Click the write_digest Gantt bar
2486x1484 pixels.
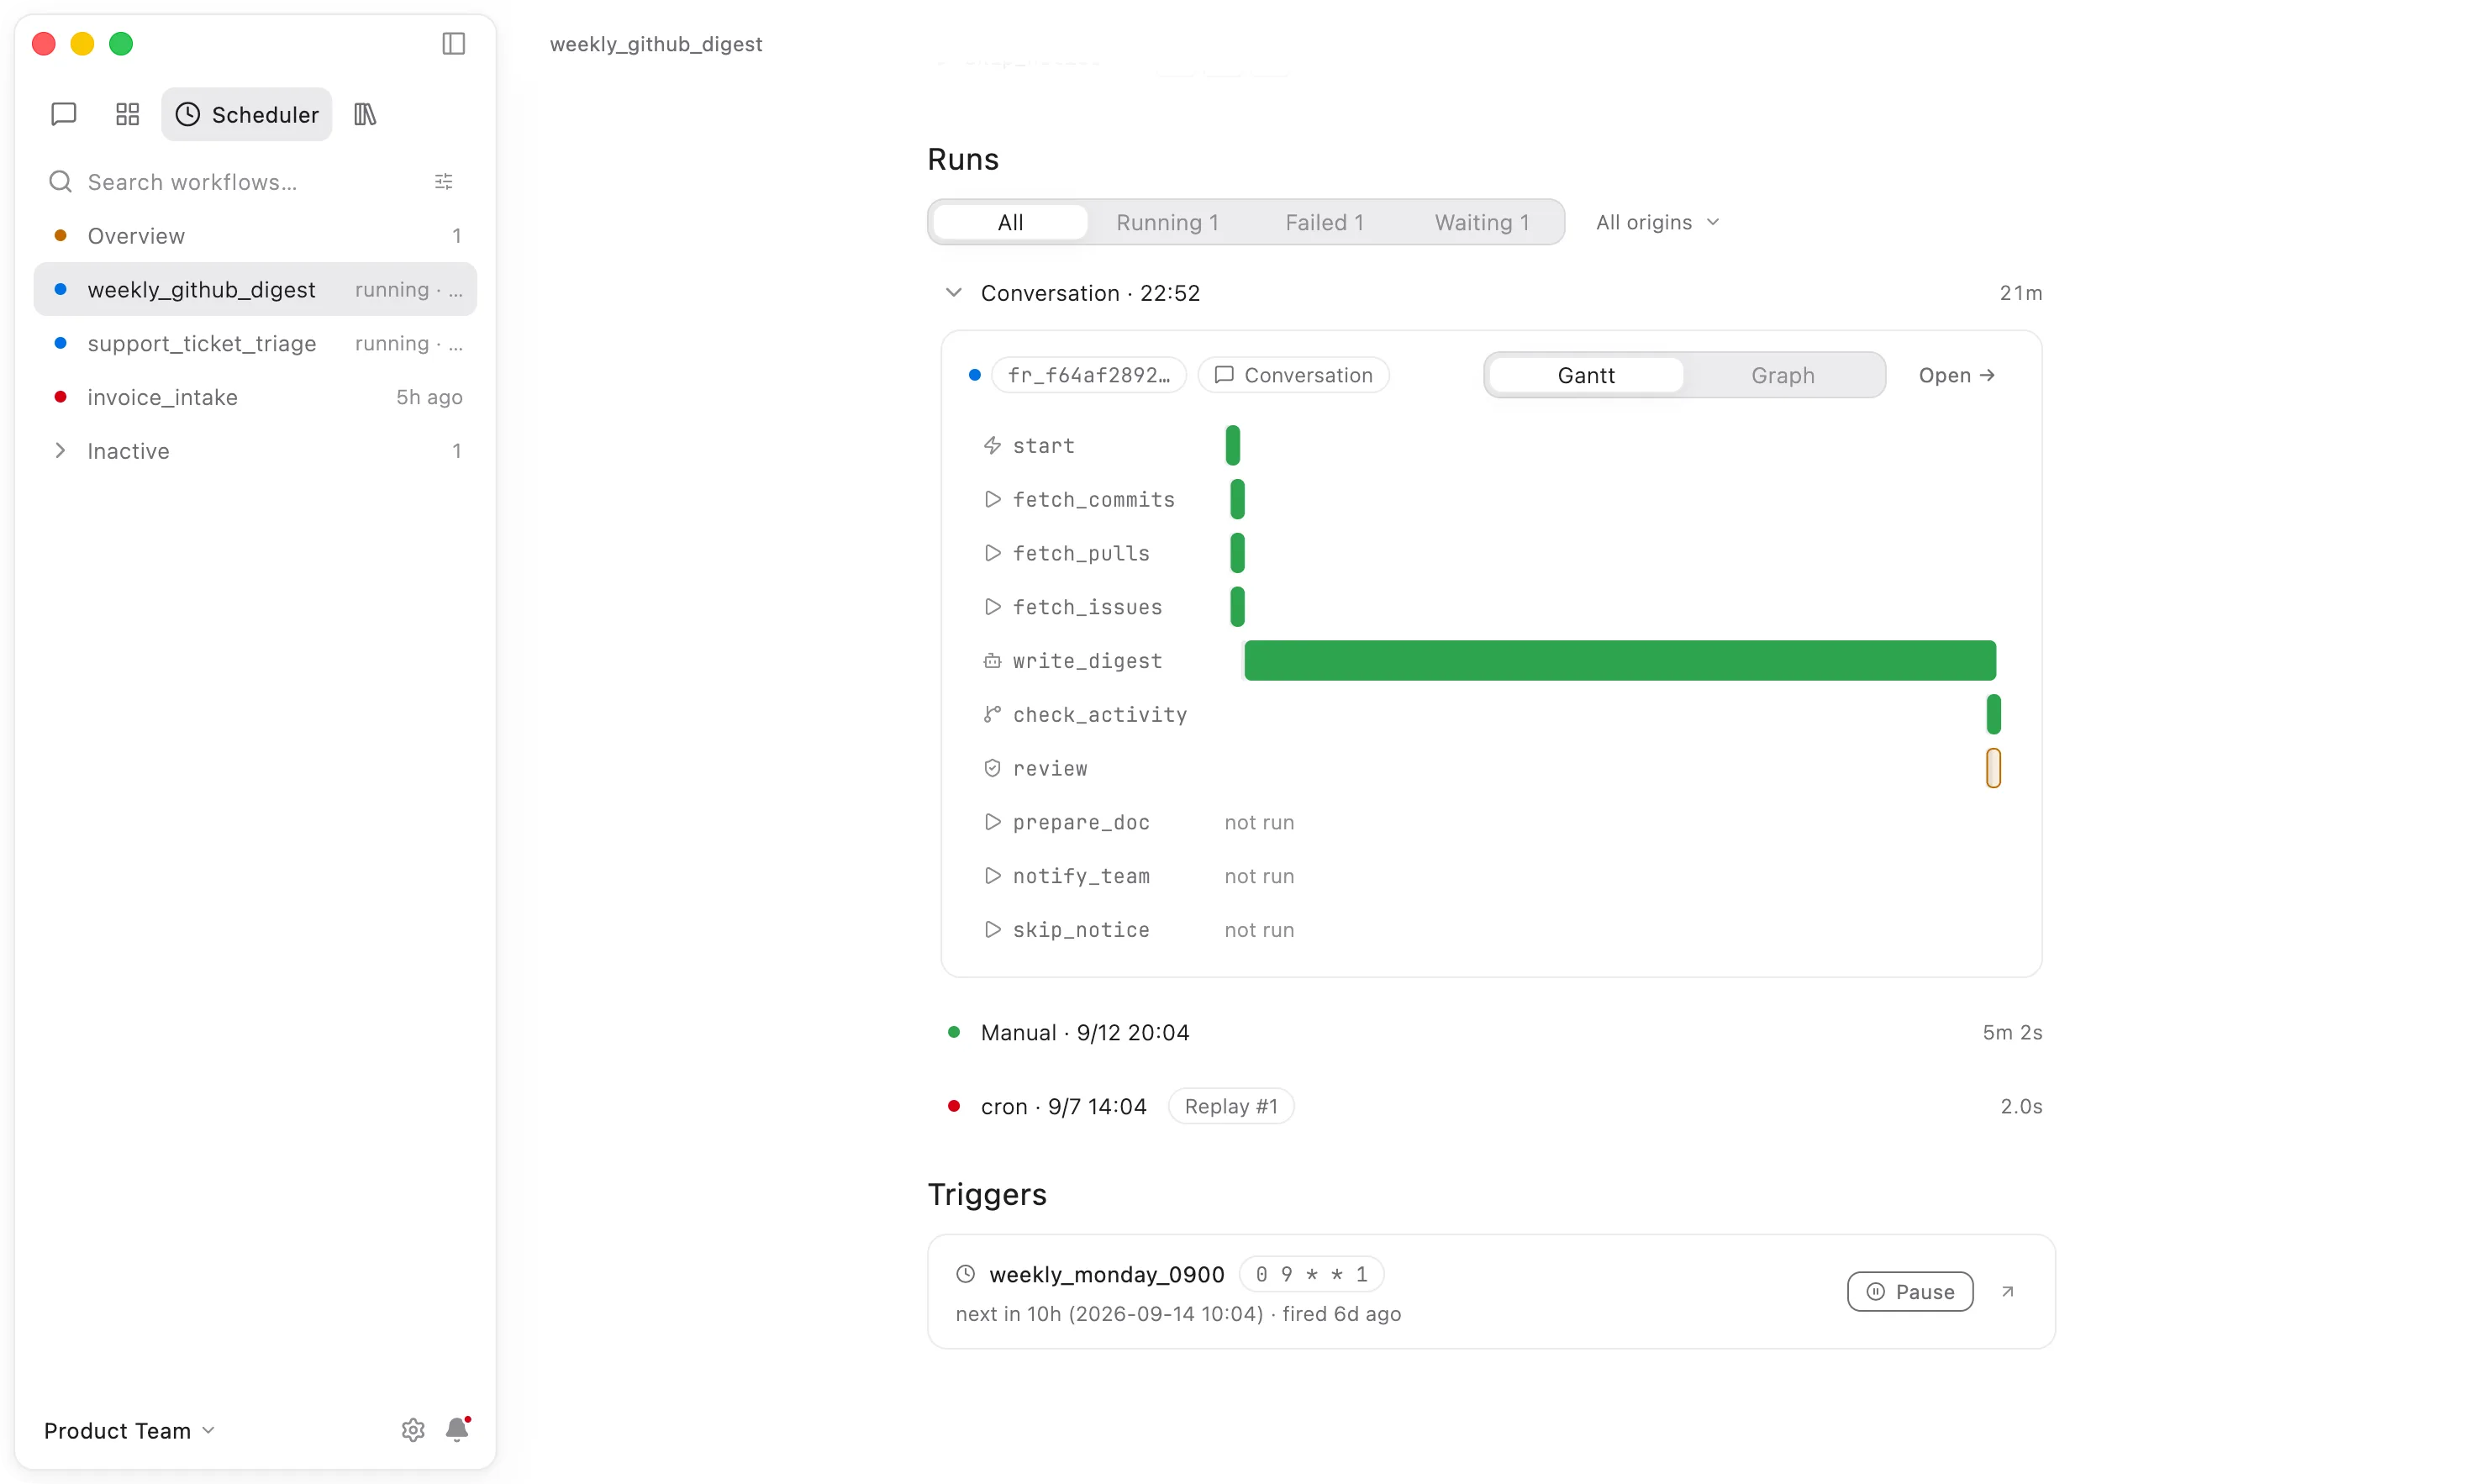[1620, 660]
